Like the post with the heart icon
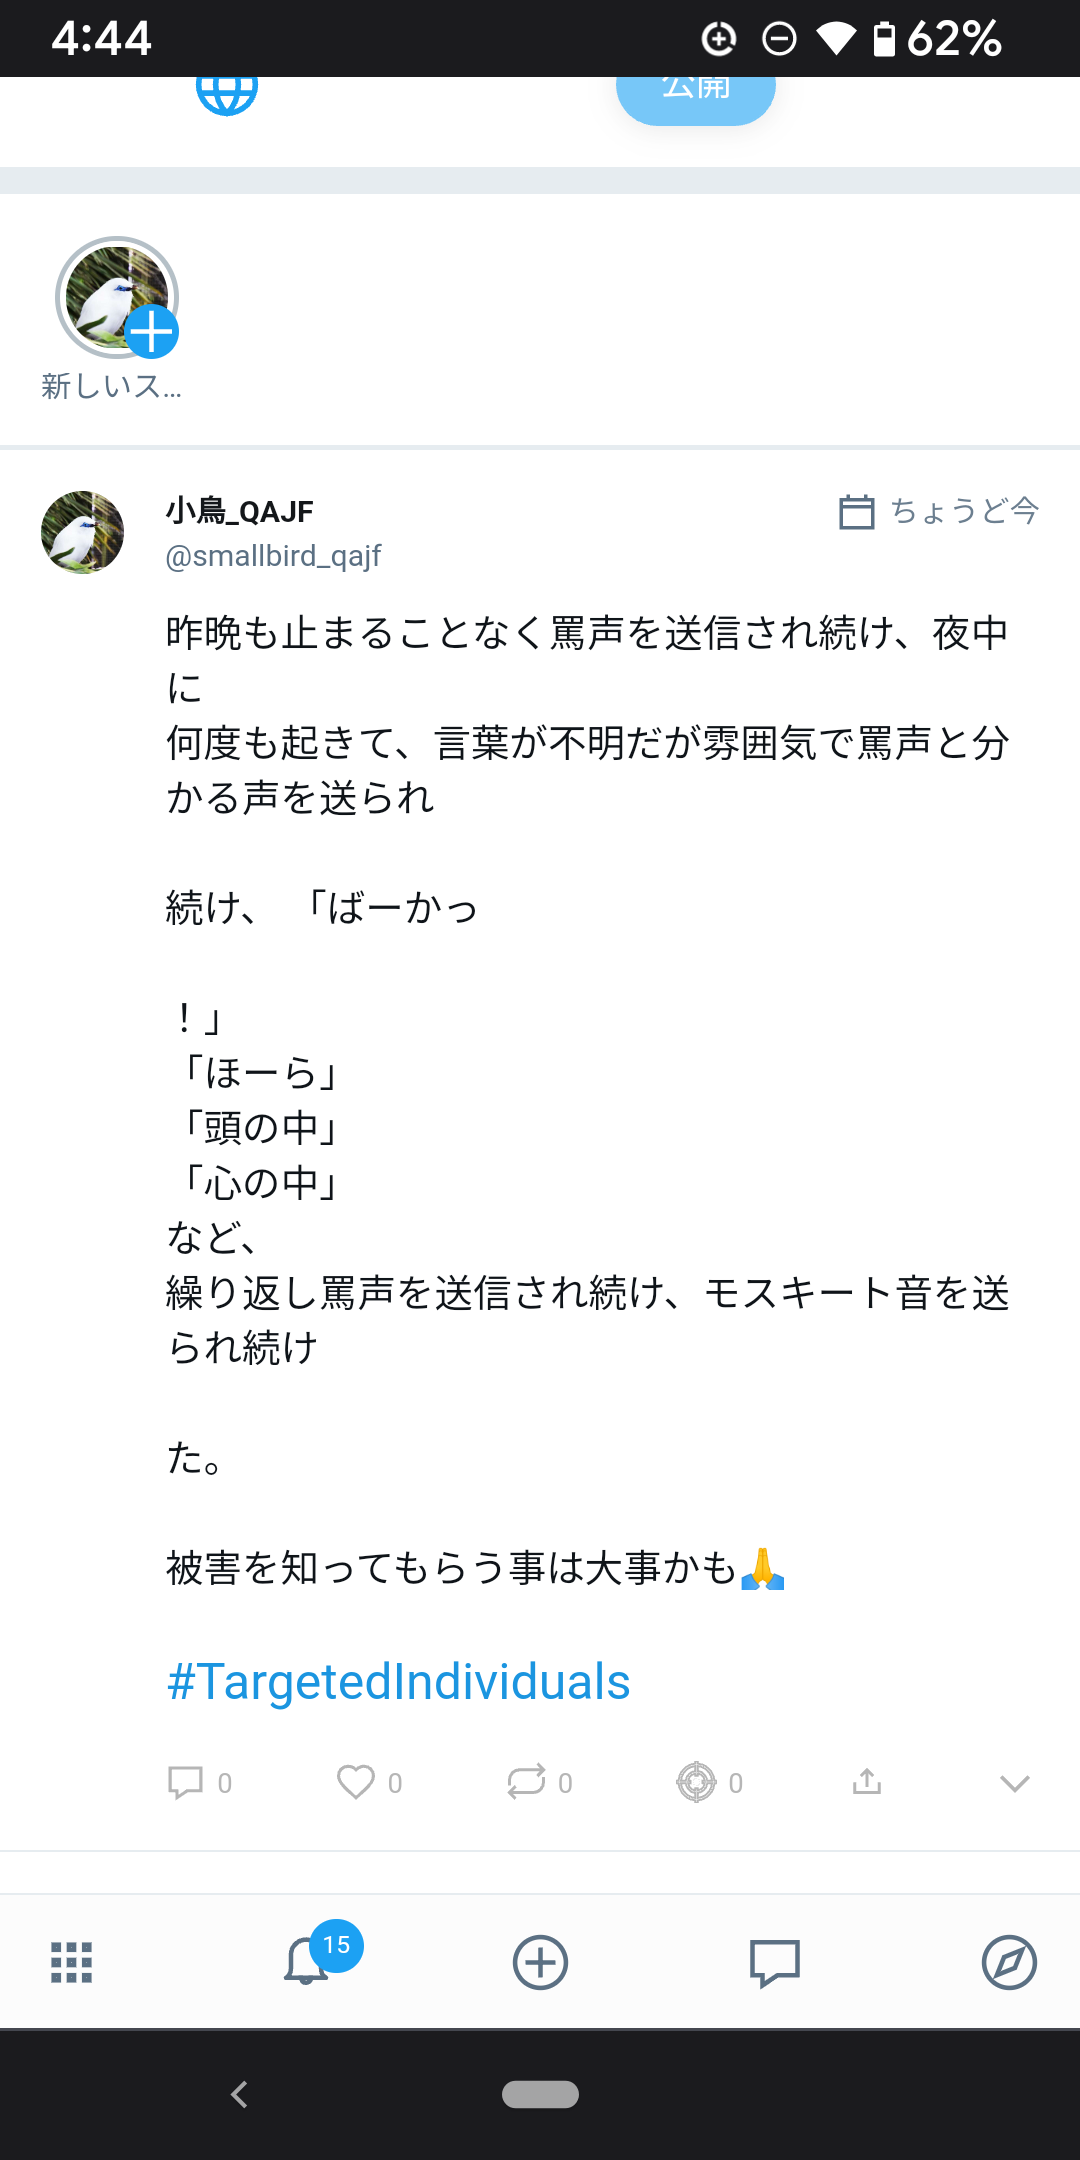This screenshot has height=2160, width=1080. 356,1782
